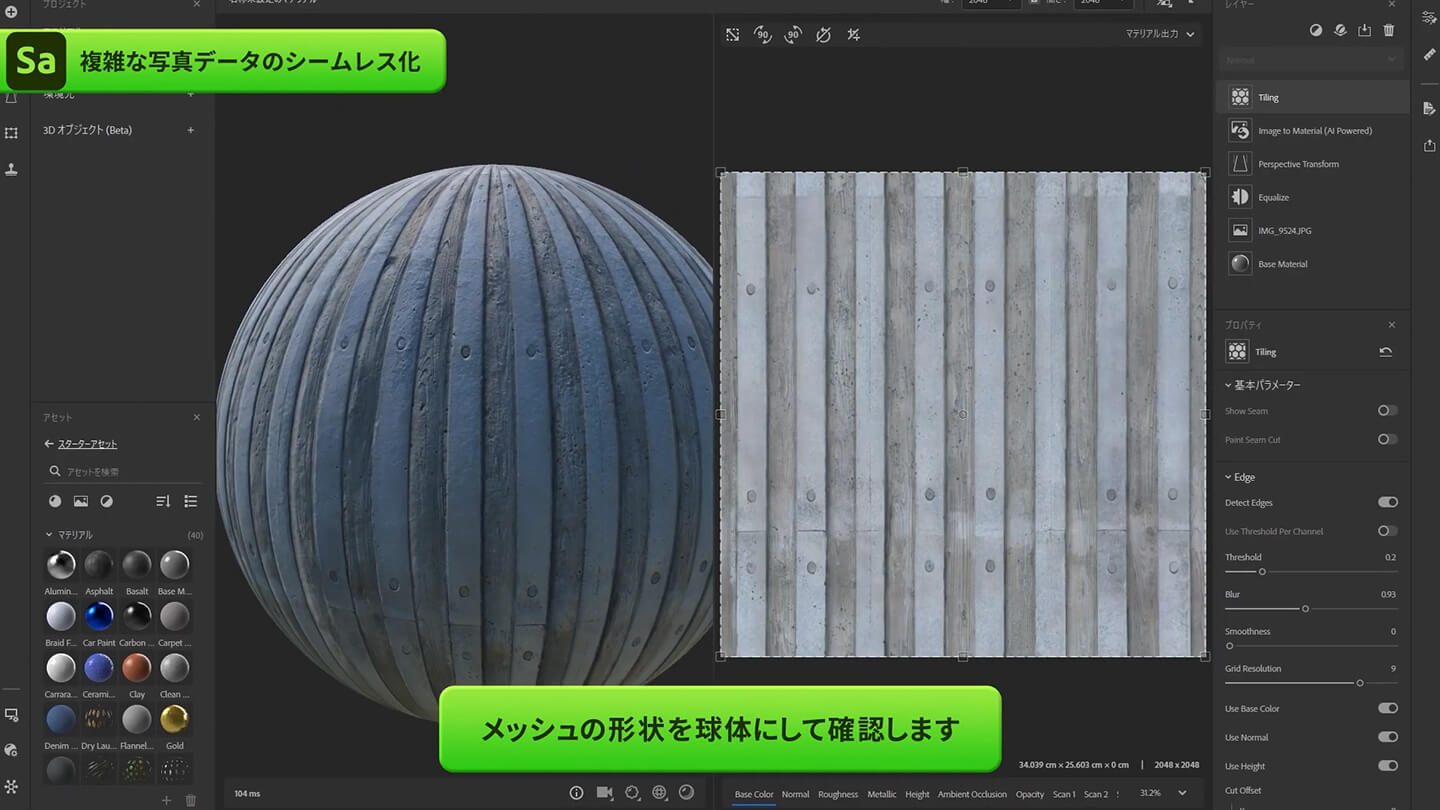This screenshot has height=810, width=1440.
Task: Switch to the Normal channel tab
Action: click(795, 794)
